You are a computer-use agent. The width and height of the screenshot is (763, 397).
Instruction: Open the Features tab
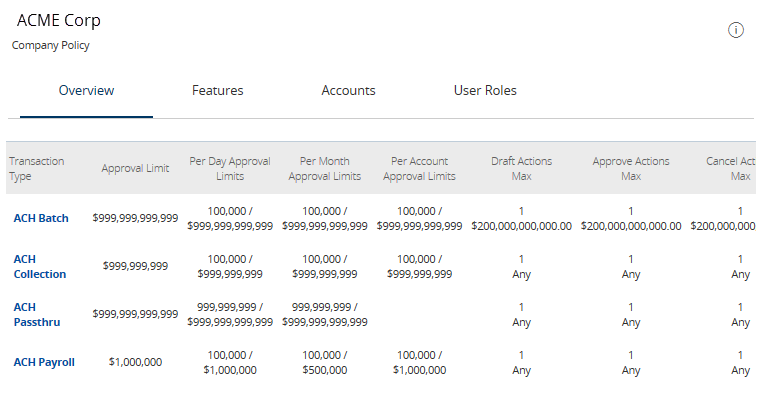point(218,90)
